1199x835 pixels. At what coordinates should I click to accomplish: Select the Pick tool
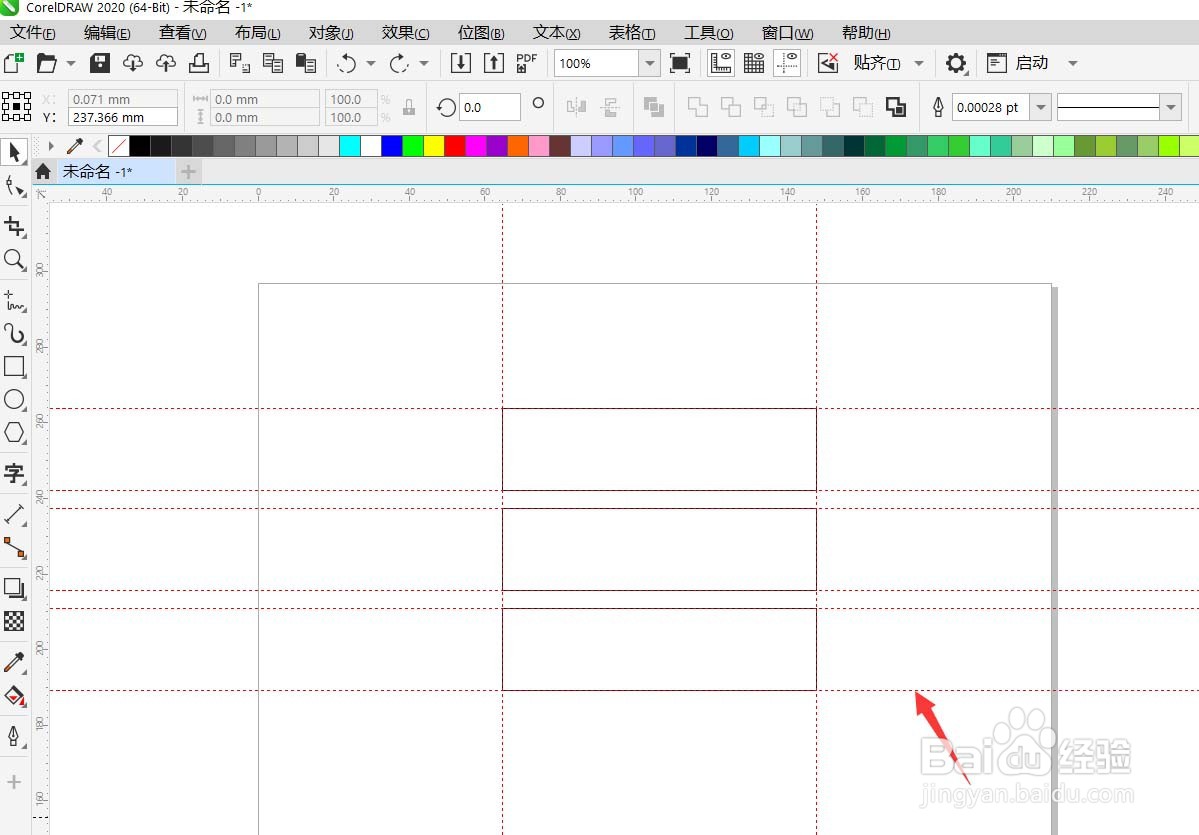14,152
